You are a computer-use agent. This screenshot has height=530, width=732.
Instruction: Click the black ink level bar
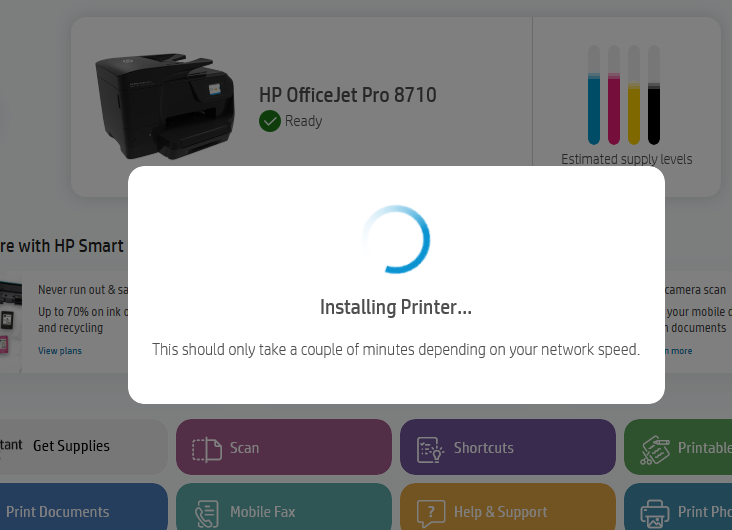tap(654, 95)
